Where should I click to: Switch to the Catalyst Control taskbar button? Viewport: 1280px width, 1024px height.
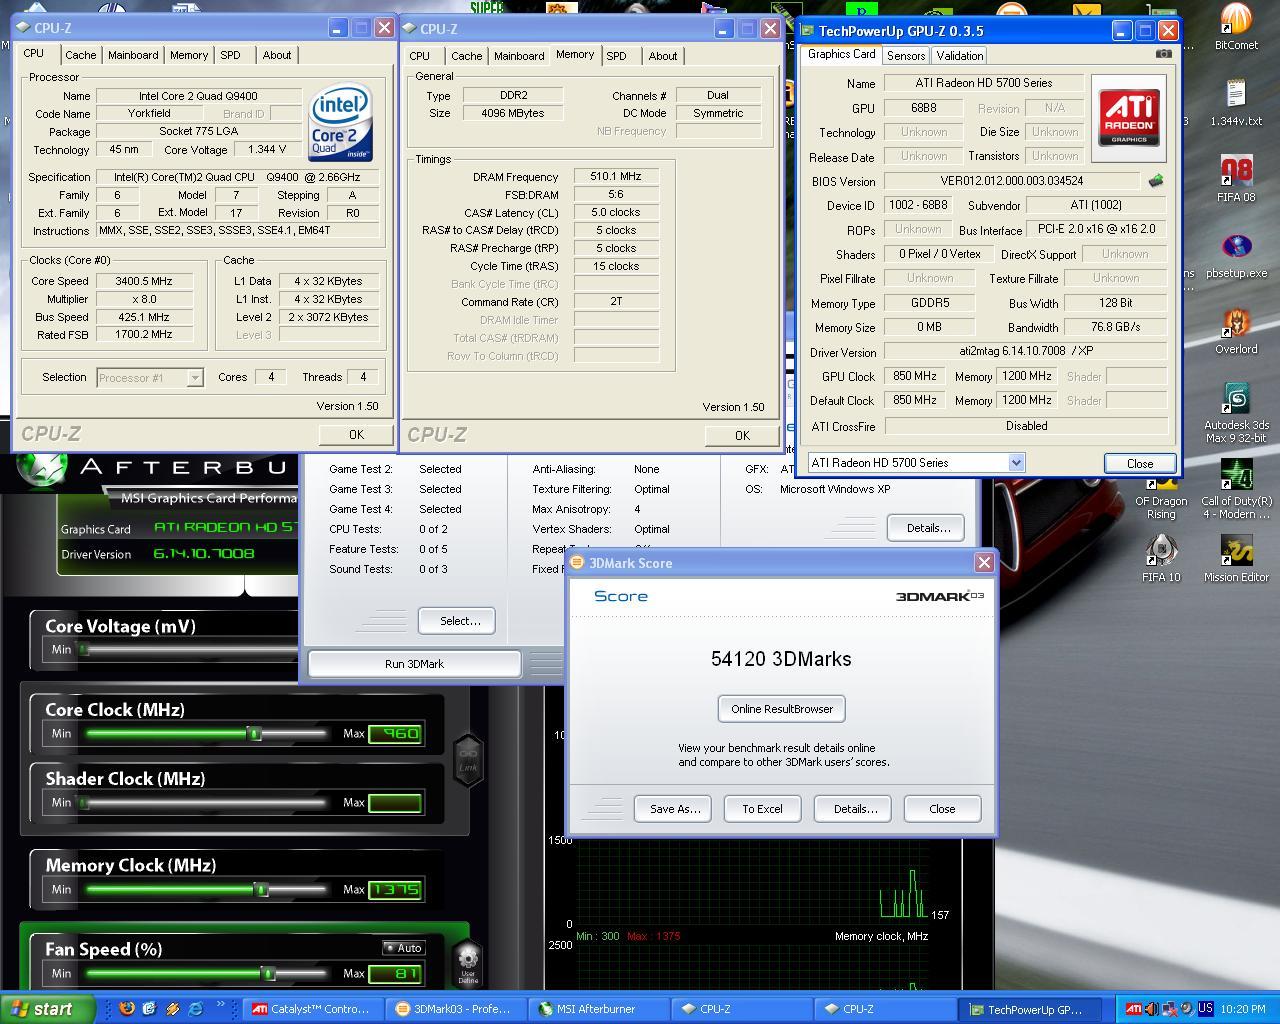click(311, 1009)
